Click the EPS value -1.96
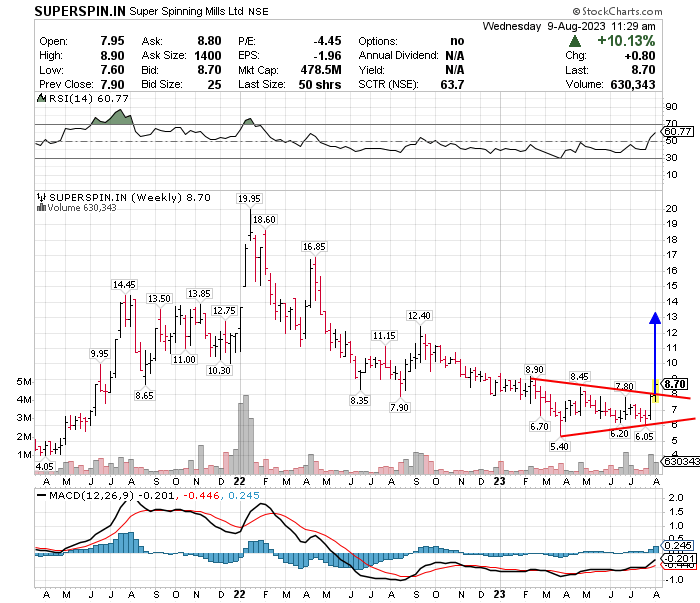This screenshot has width=700, height=603. click(327, 56)
